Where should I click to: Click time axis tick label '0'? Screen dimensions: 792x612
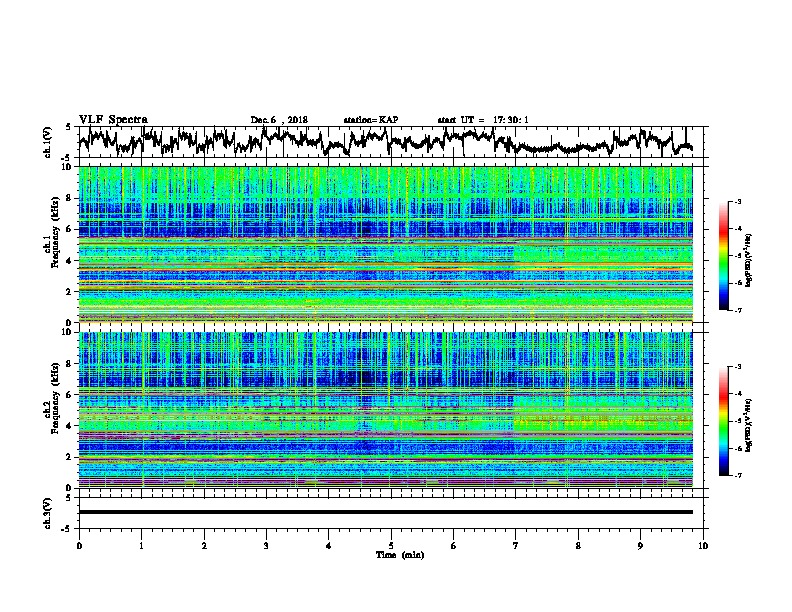(x=79, y=546)
